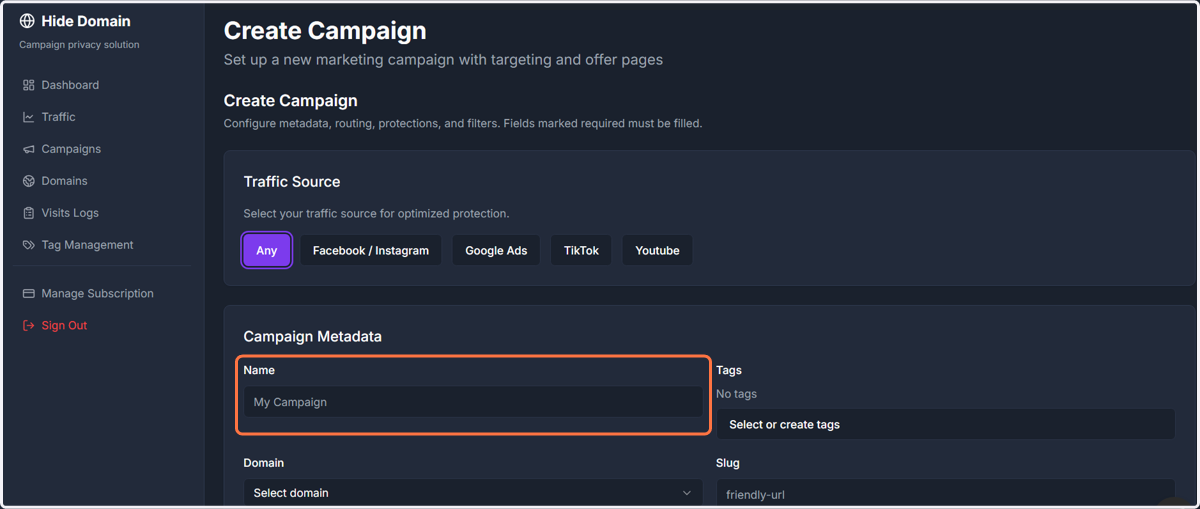Image resolution: width=1200 pixels, height=509 pixels.
Task: Open the Select domain dropdown
Action: 473,493
